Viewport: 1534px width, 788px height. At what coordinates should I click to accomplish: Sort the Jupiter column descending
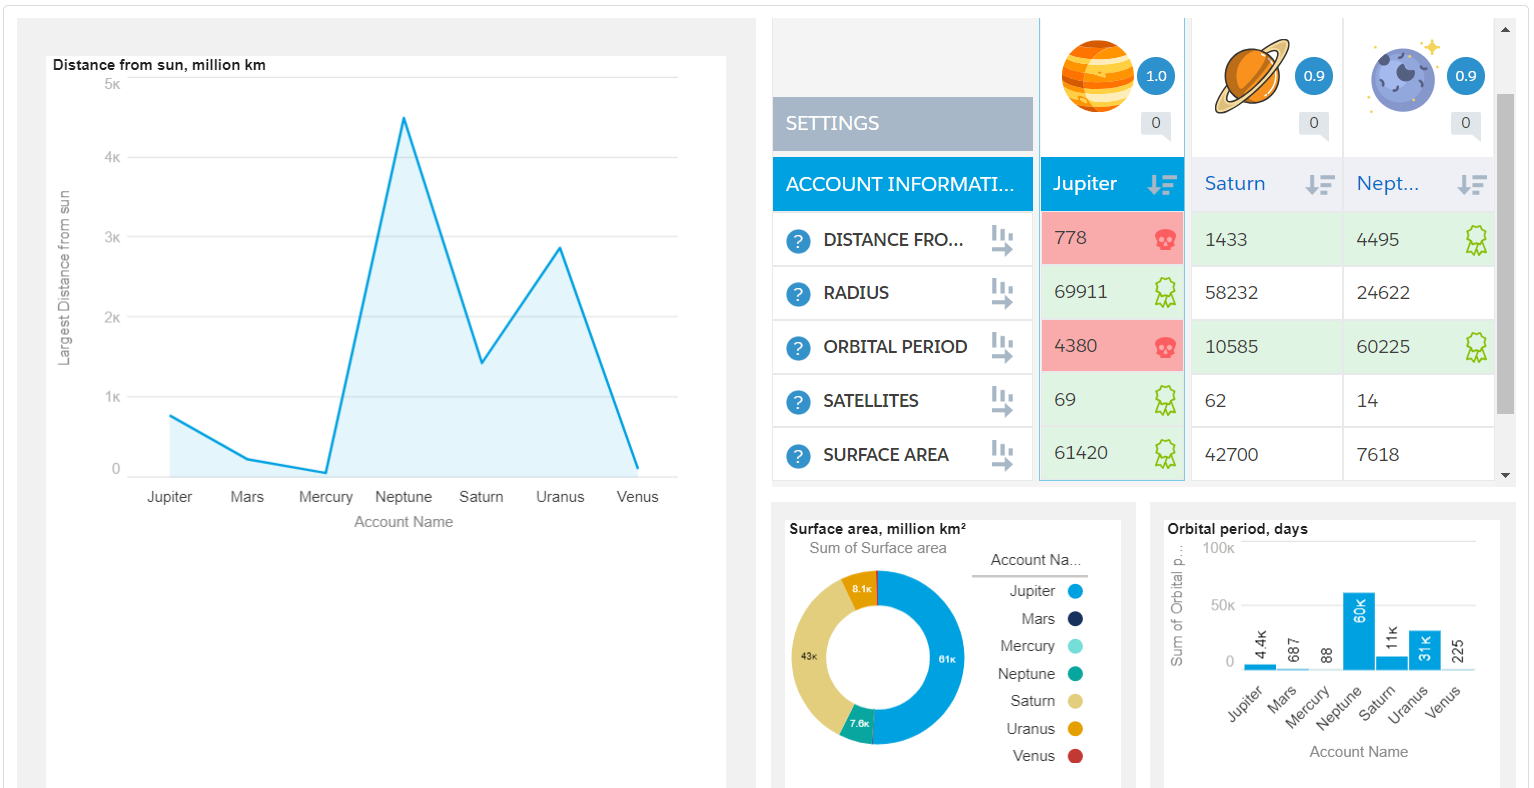coord(1162,184)
